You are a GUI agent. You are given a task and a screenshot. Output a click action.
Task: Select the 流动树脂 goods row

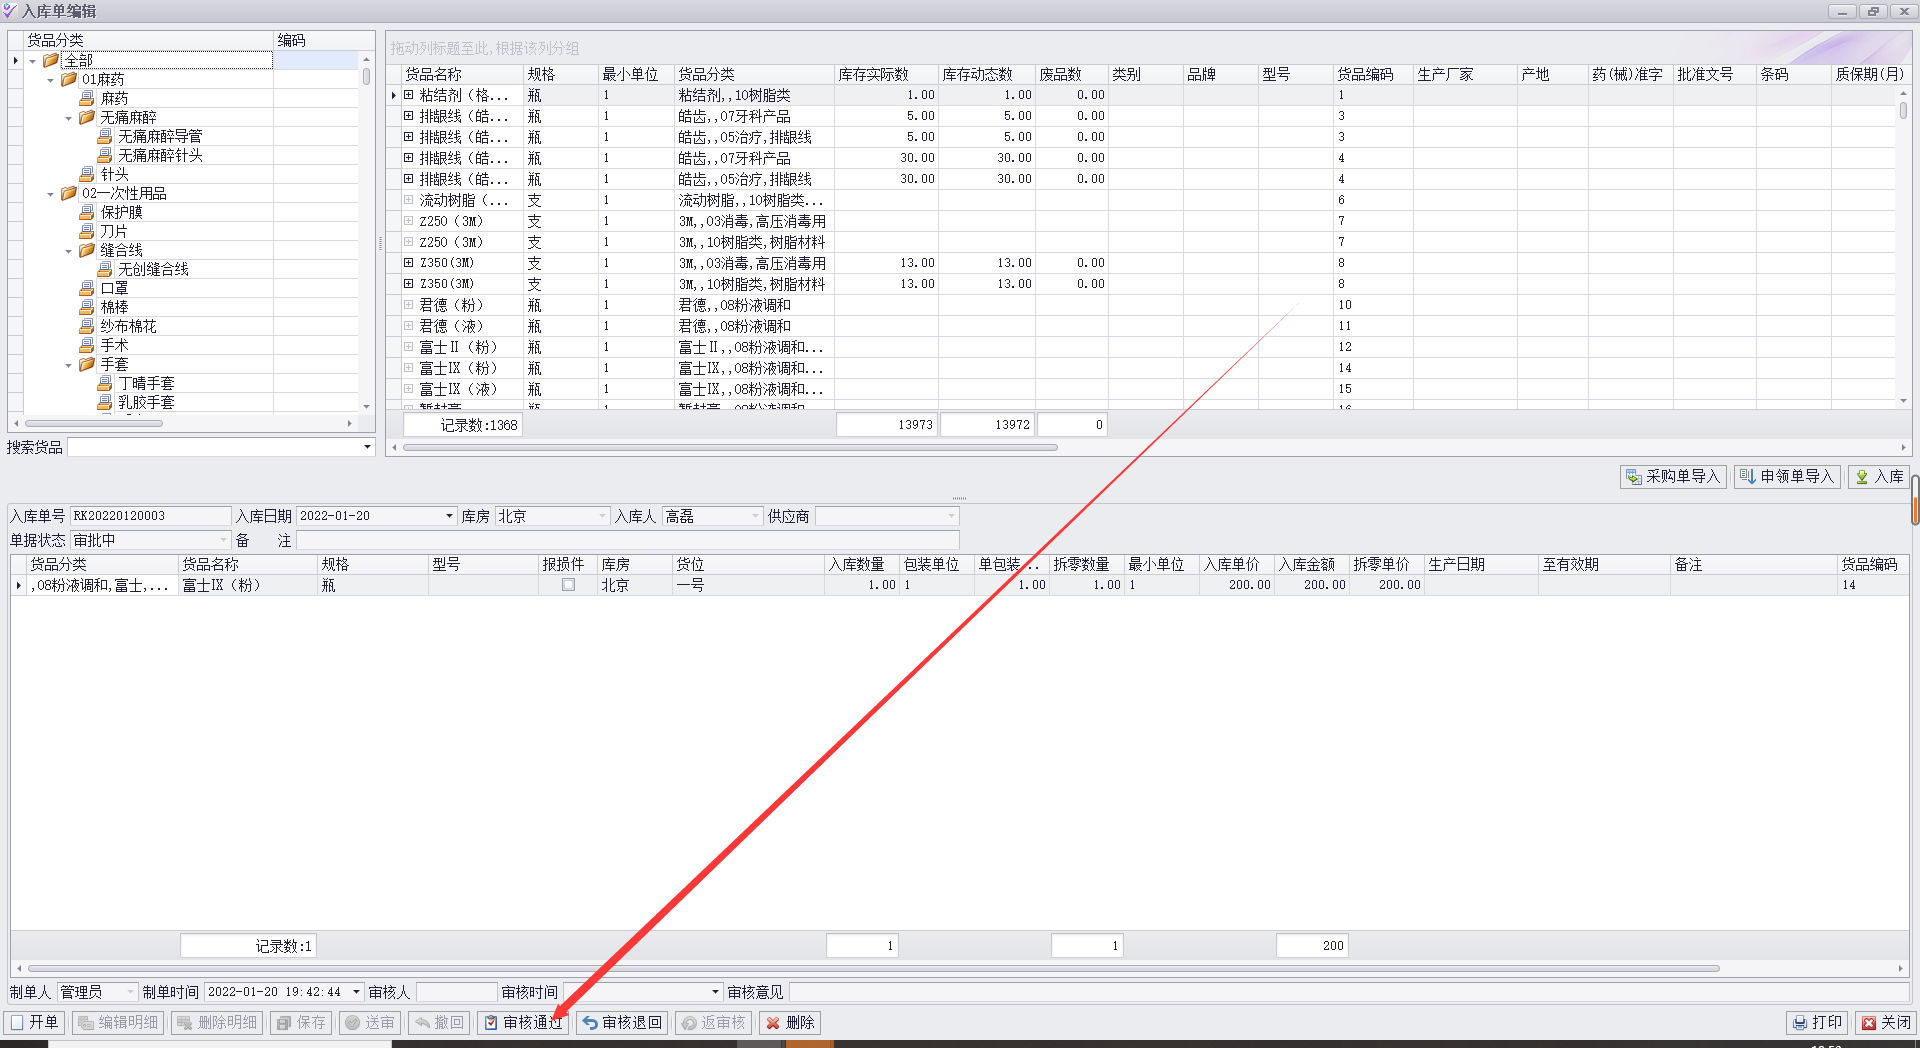[x=1150, y=200]
